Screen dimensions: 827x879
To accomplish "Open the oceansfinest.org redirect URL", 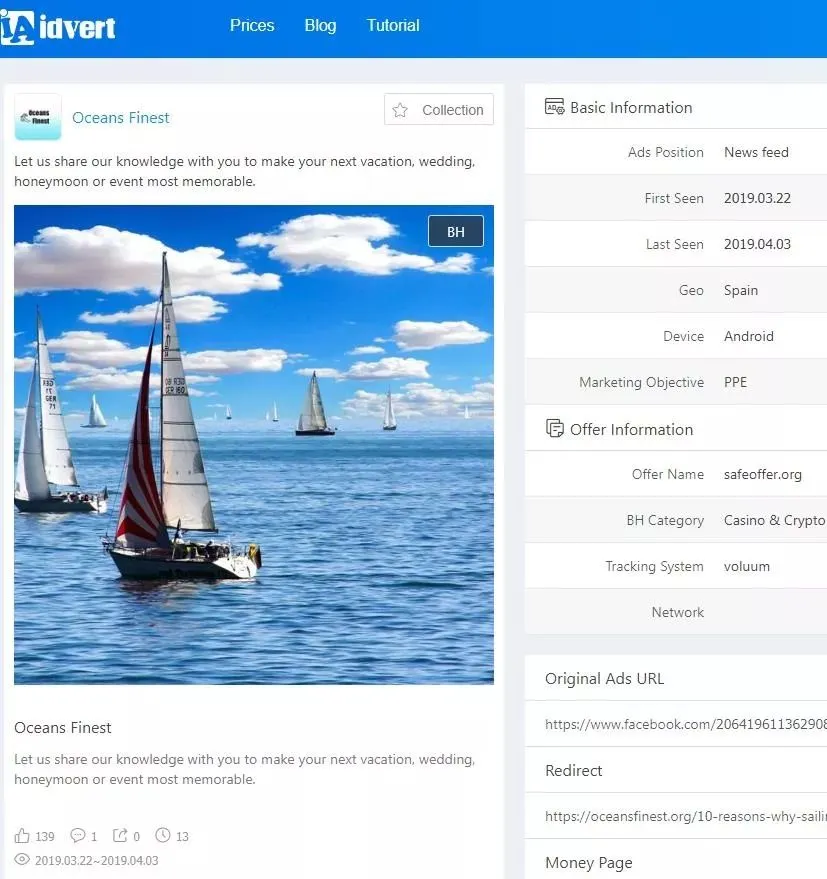I will point(686,816).
